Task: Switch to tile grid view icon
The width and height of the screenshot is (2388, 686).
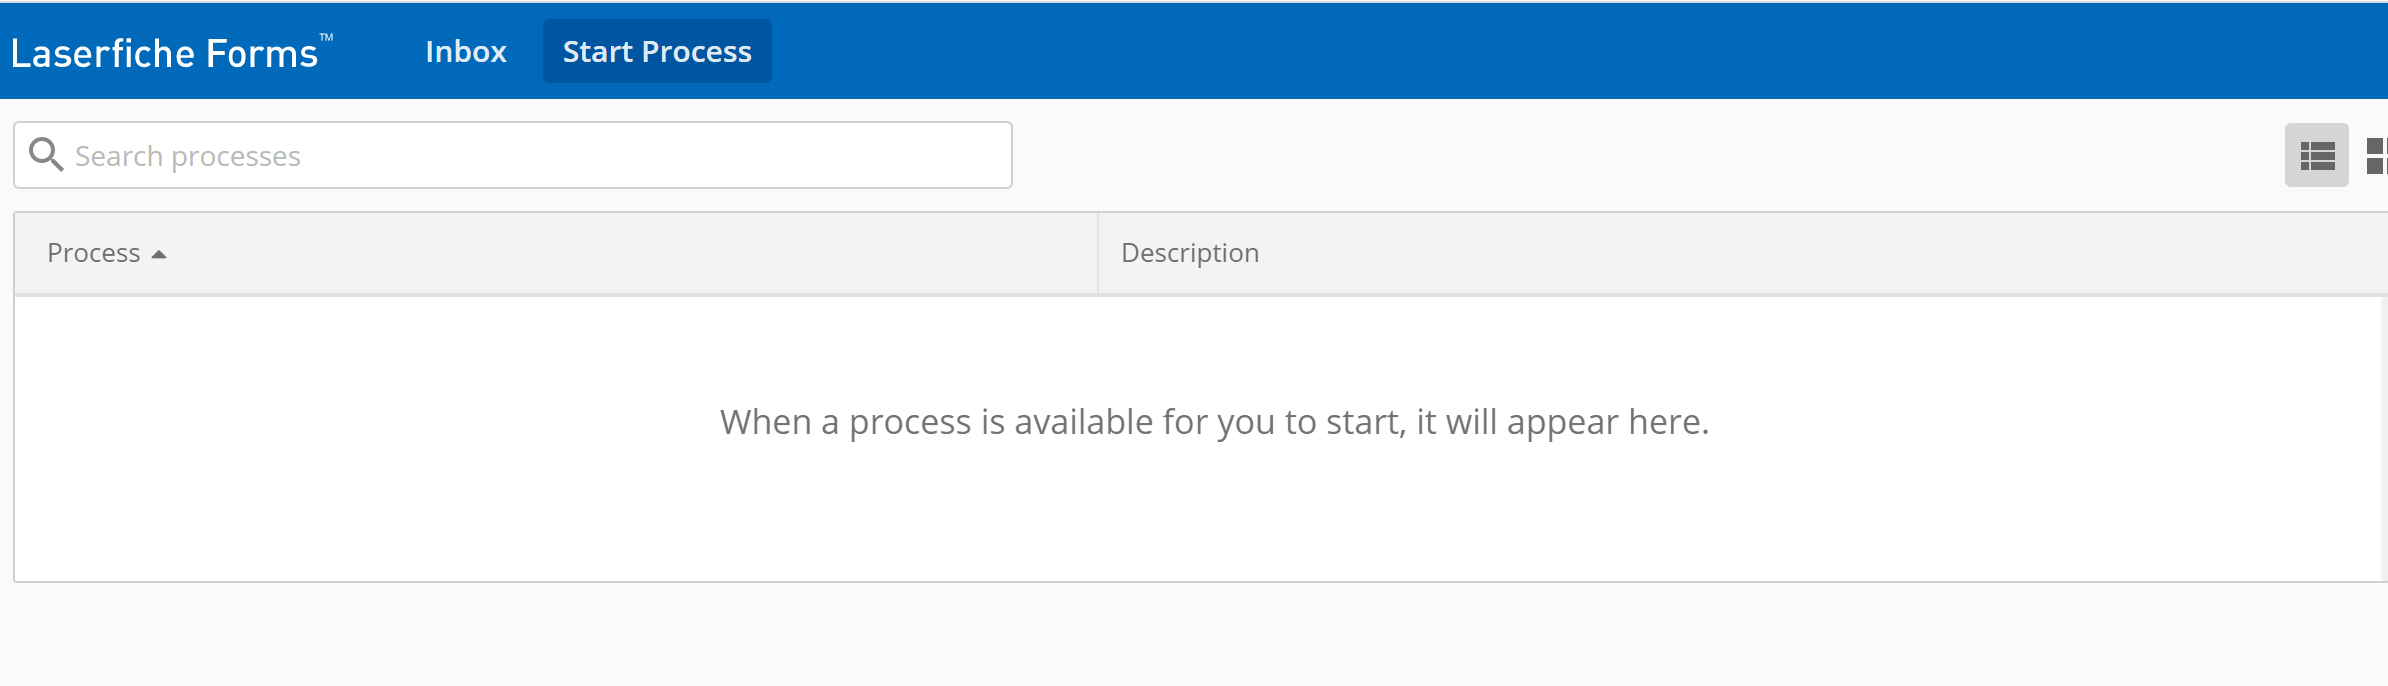Action: [2377, 155]
